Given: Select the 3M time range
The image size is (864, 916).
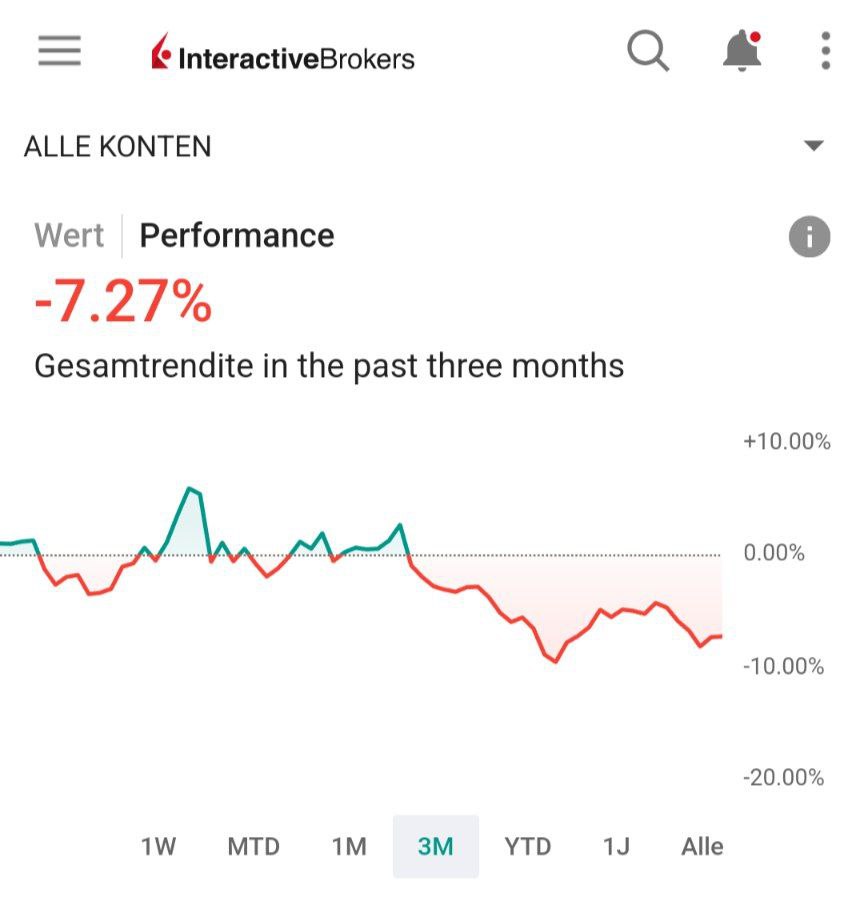Looking at the screenshot, I should (436, 847).
